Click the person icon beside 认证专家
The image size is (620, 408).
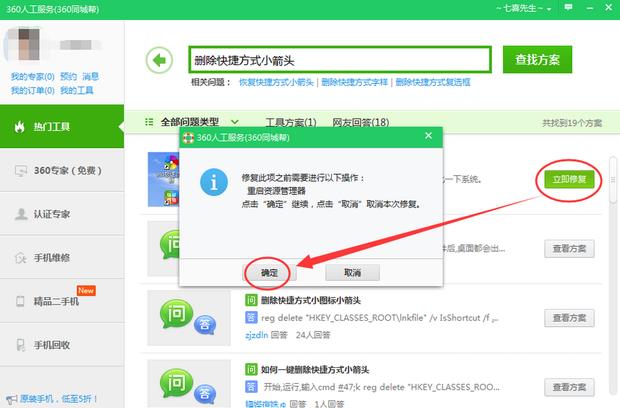pos(21,214)
